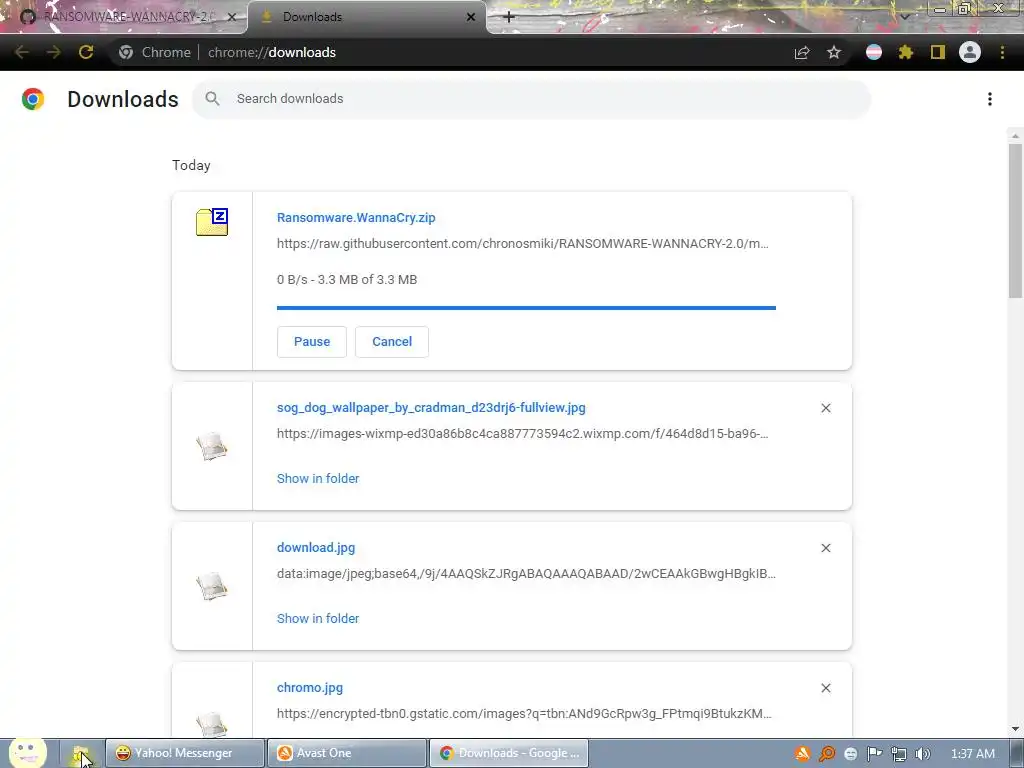Go forward using the forward arrow
This screenshot has width=1024, height=768.
[x=54, y=52]
